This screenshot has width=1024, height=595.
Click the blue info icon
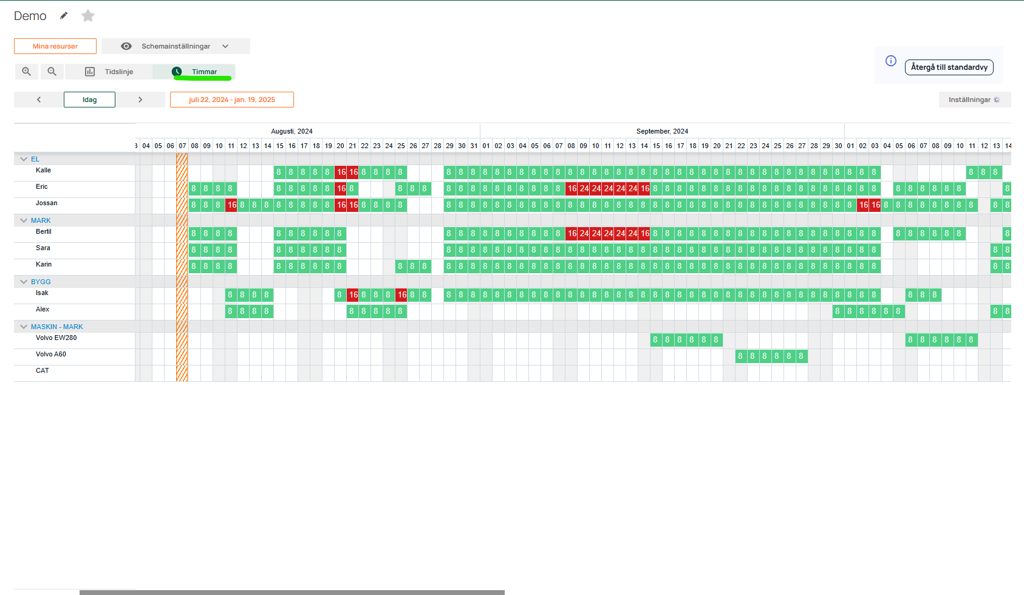point(891,61)
